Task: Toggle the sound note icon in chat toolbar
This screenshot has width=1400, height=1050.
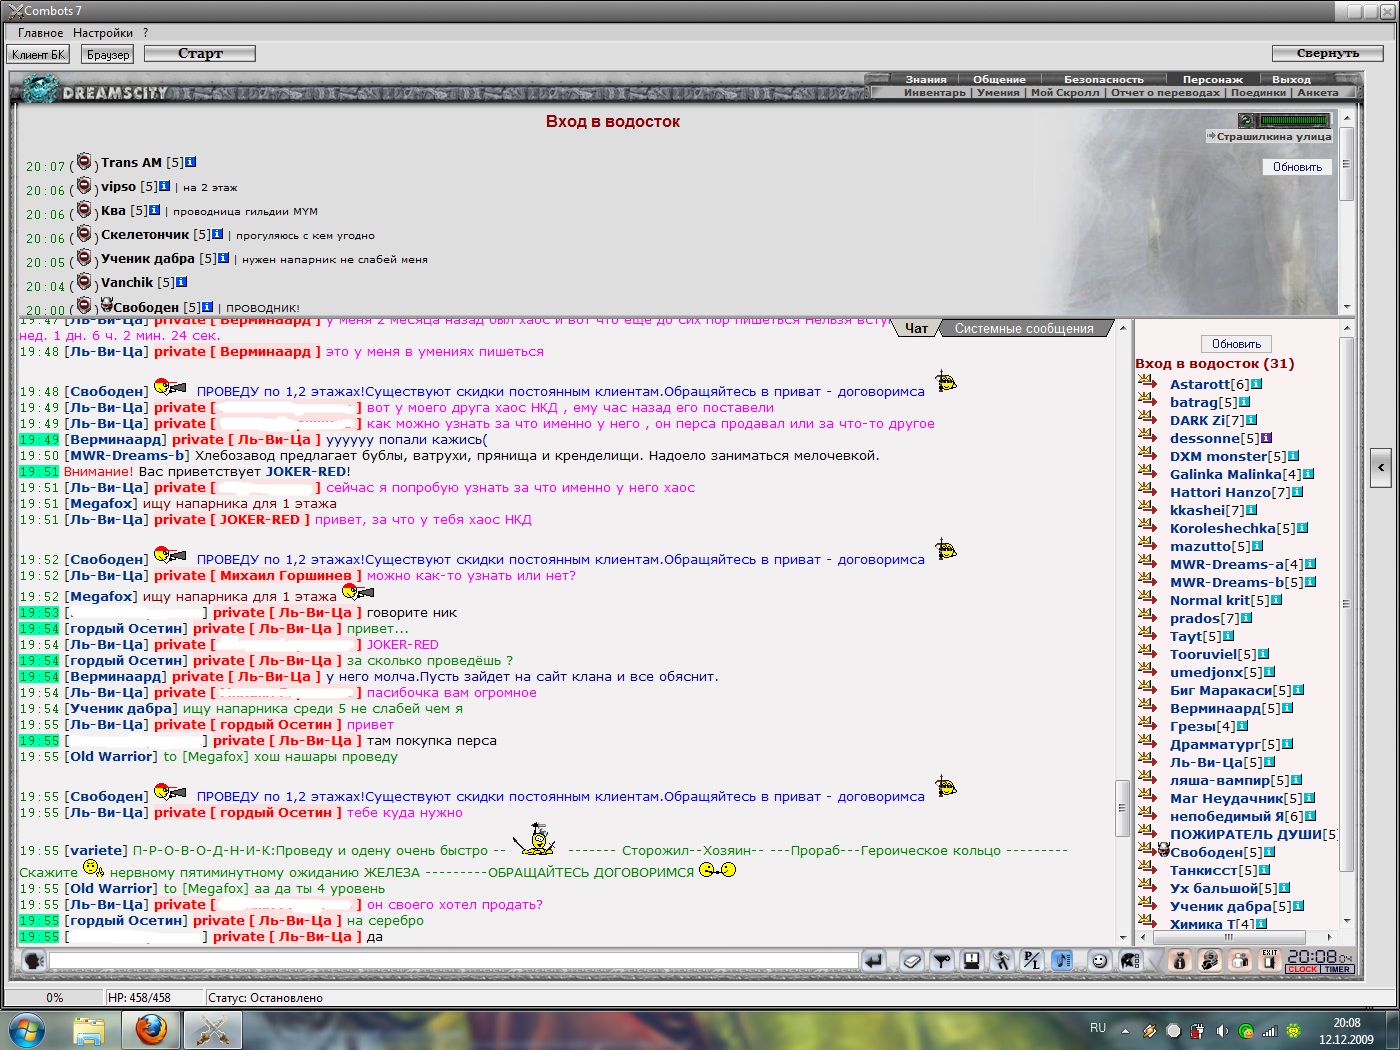Action: click(x=1062, y=961)
